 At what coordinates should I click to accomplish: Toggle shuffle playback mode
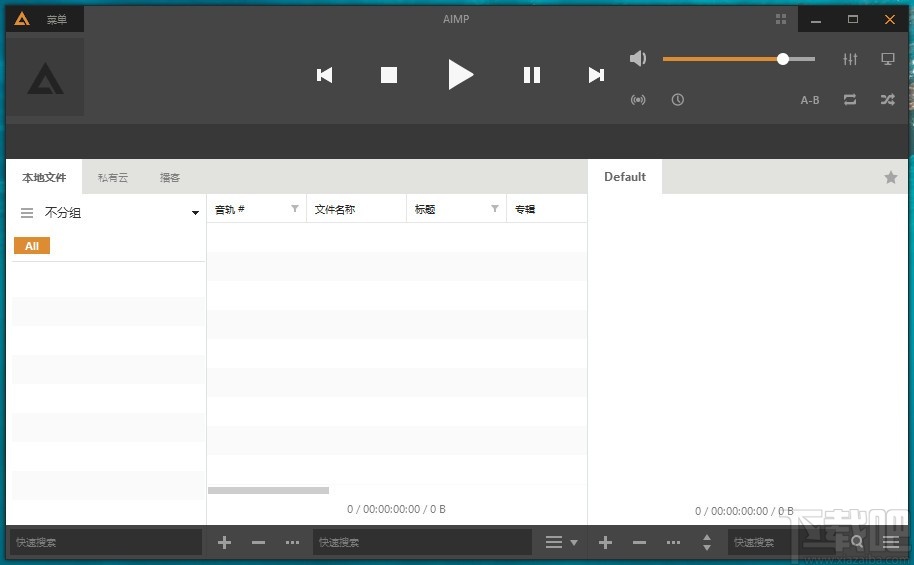pos(888,100)
